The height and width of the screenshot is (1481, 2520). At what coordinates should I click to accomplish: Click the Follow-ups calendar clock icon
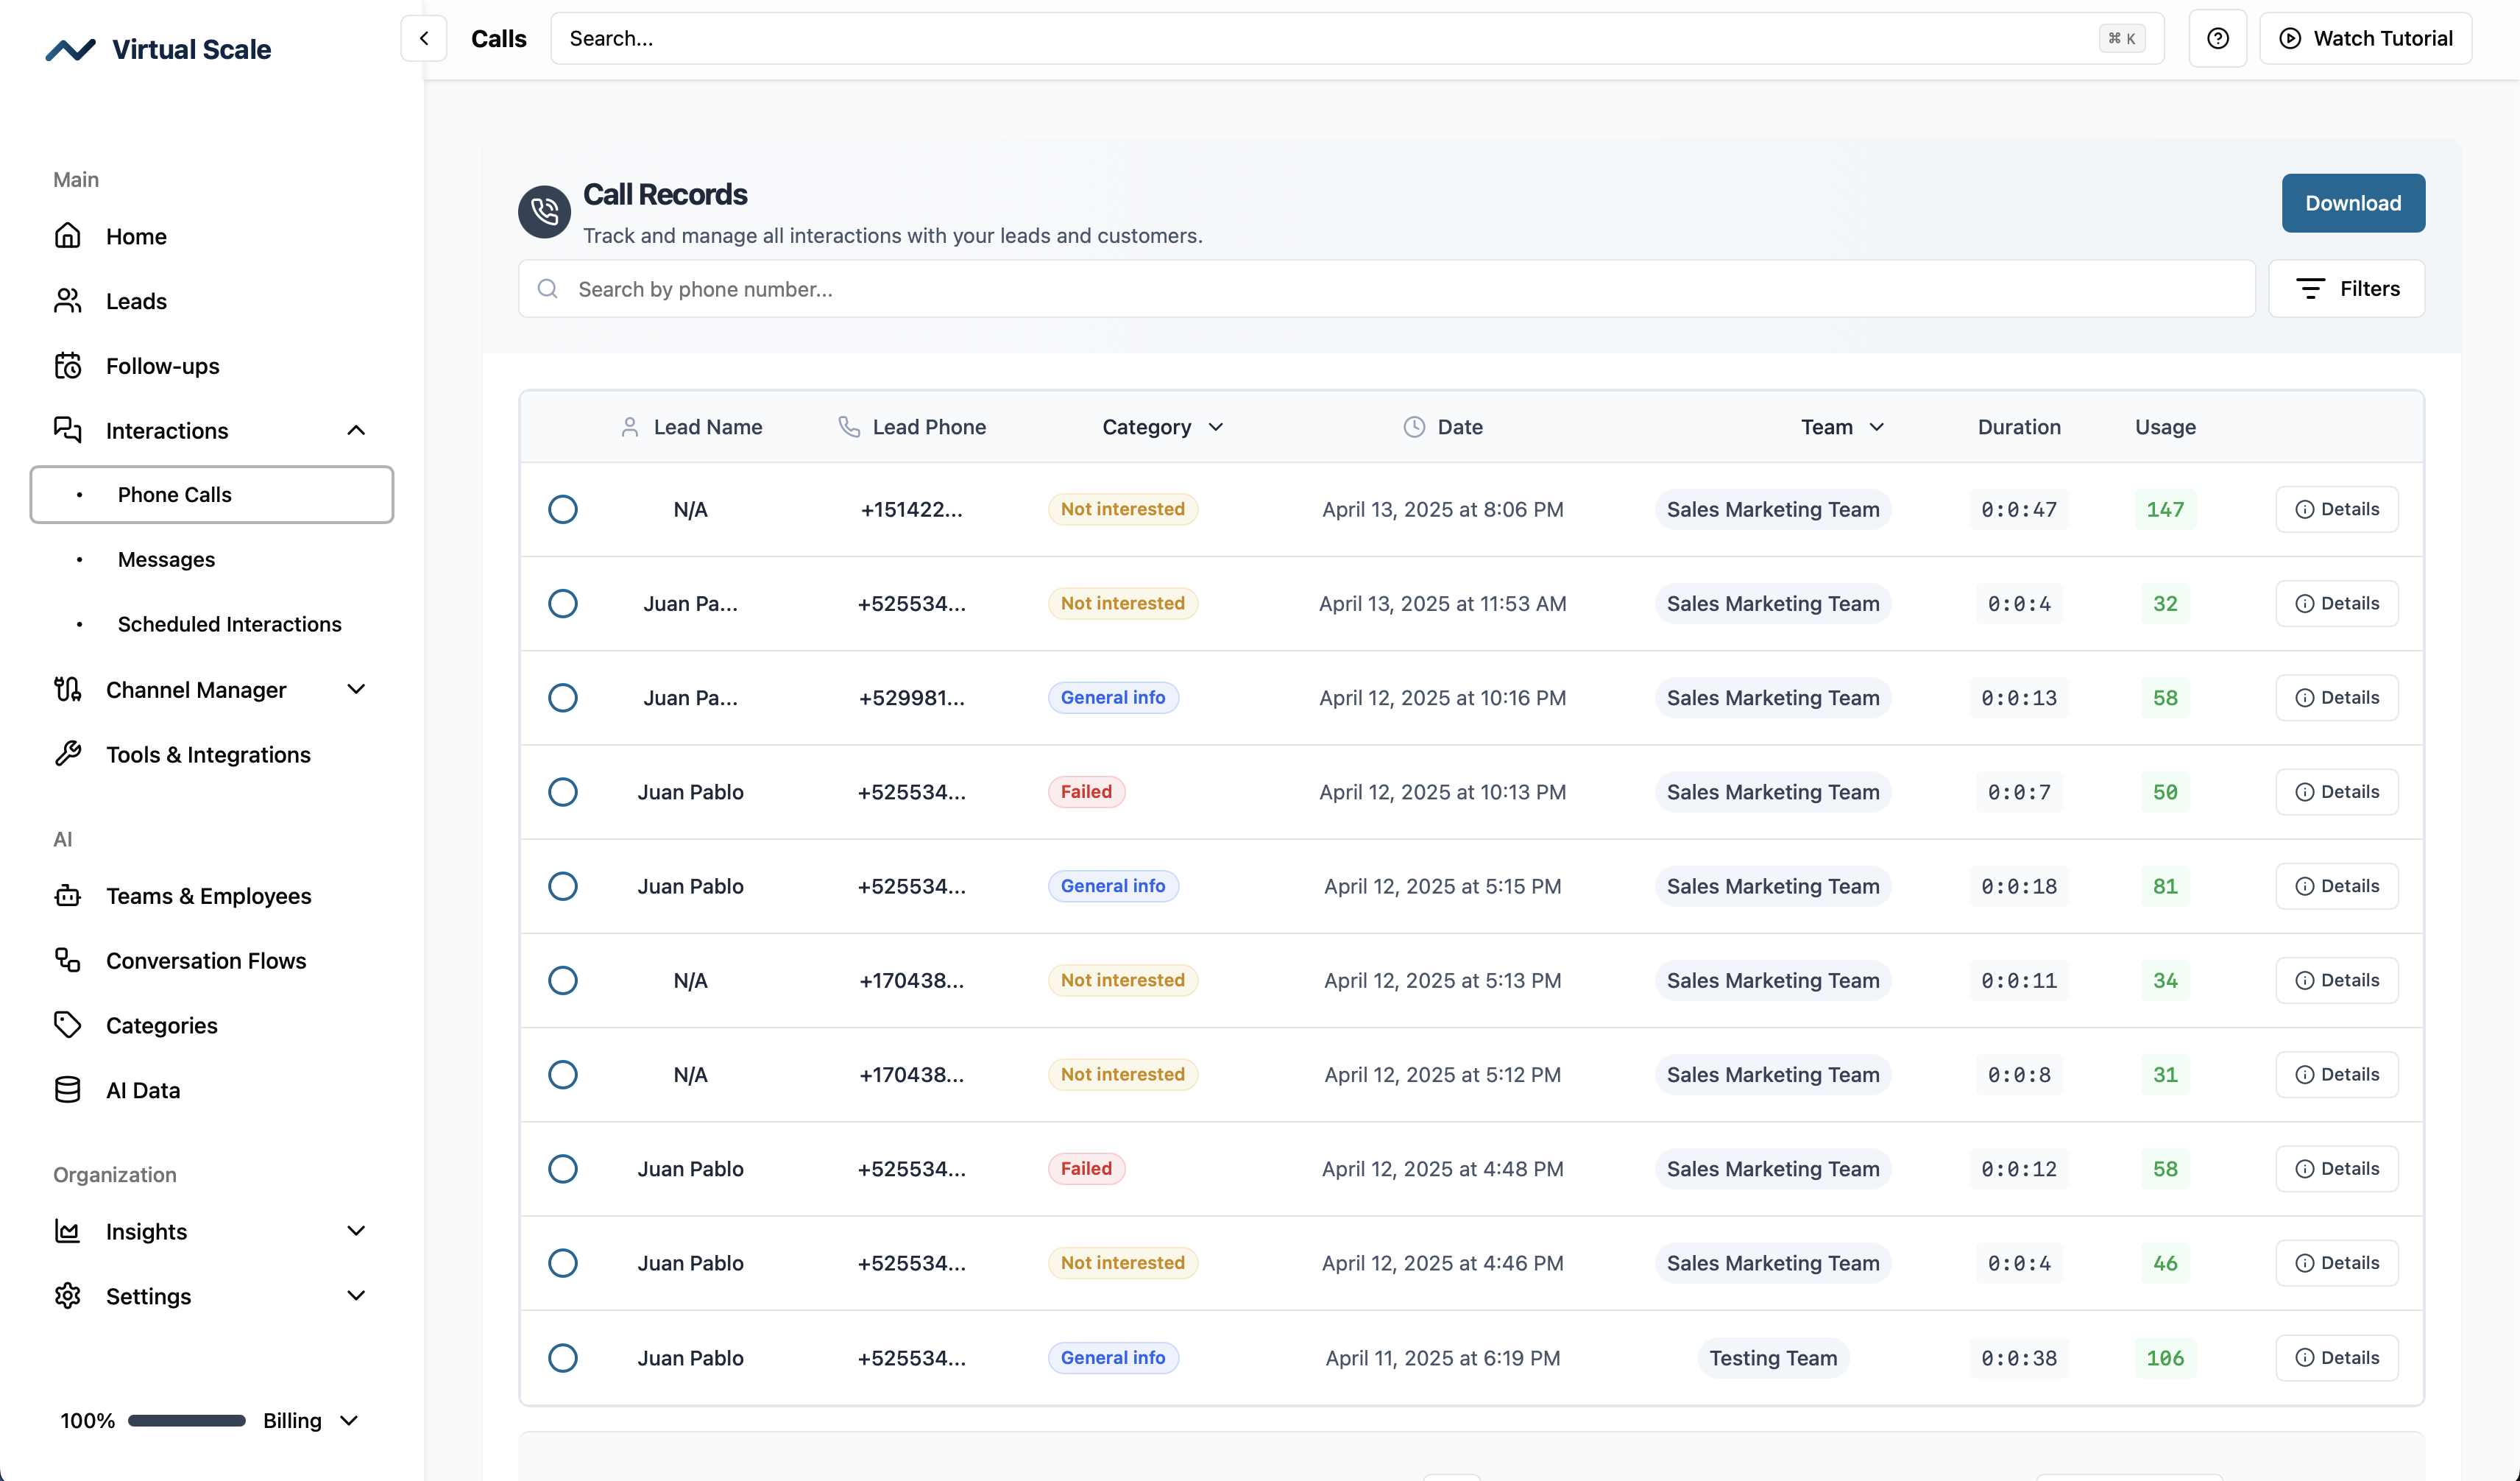tap(67, 366)
